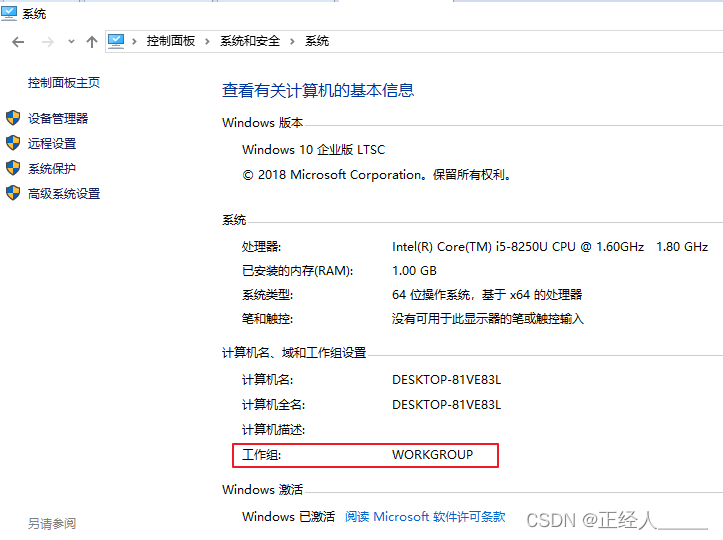Open 控制面板主页 link
This screenshot has height=540, width=723.
tap(64, 83)
